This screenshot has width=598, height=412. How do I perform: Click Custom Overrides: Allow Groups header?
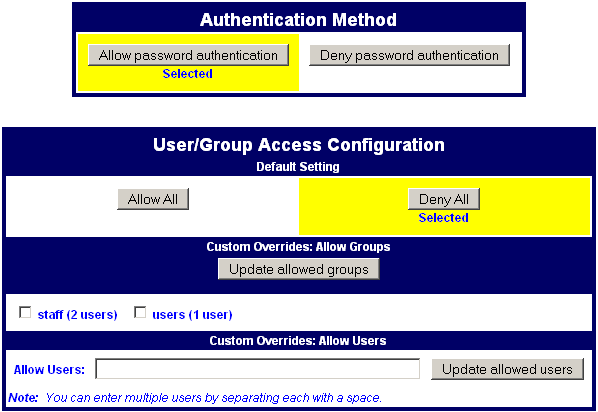point(298,247)
